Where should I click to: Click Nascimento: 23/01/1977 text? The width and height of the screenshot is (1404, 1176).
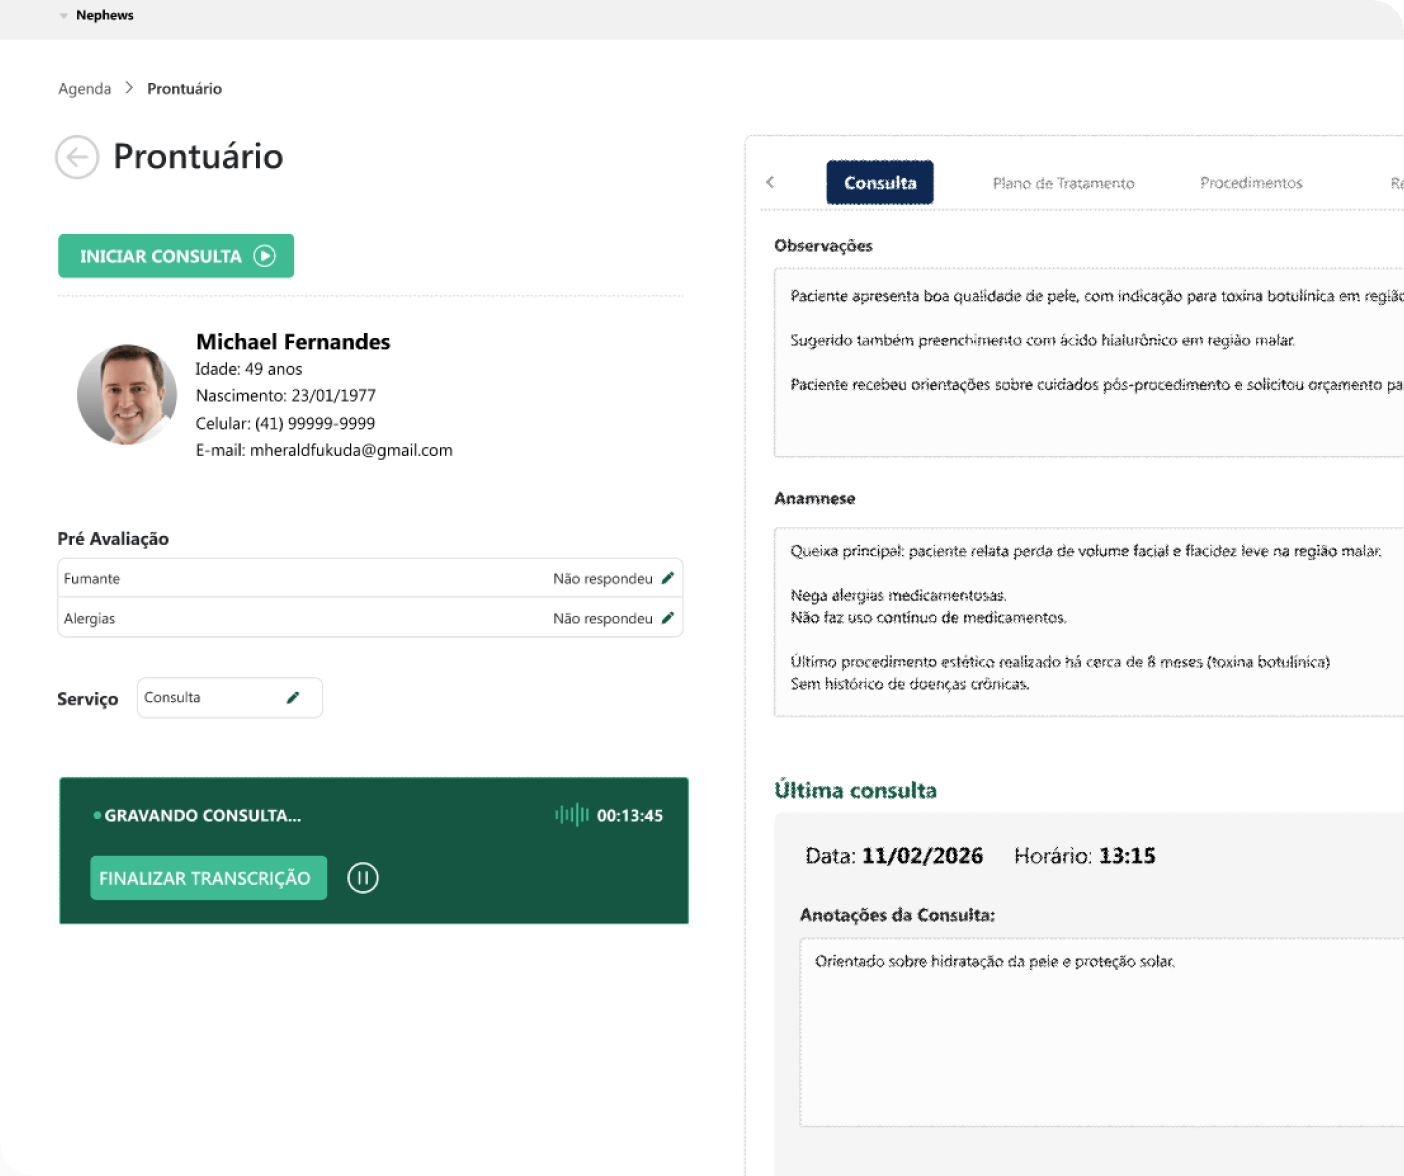[x=286, y=396]
